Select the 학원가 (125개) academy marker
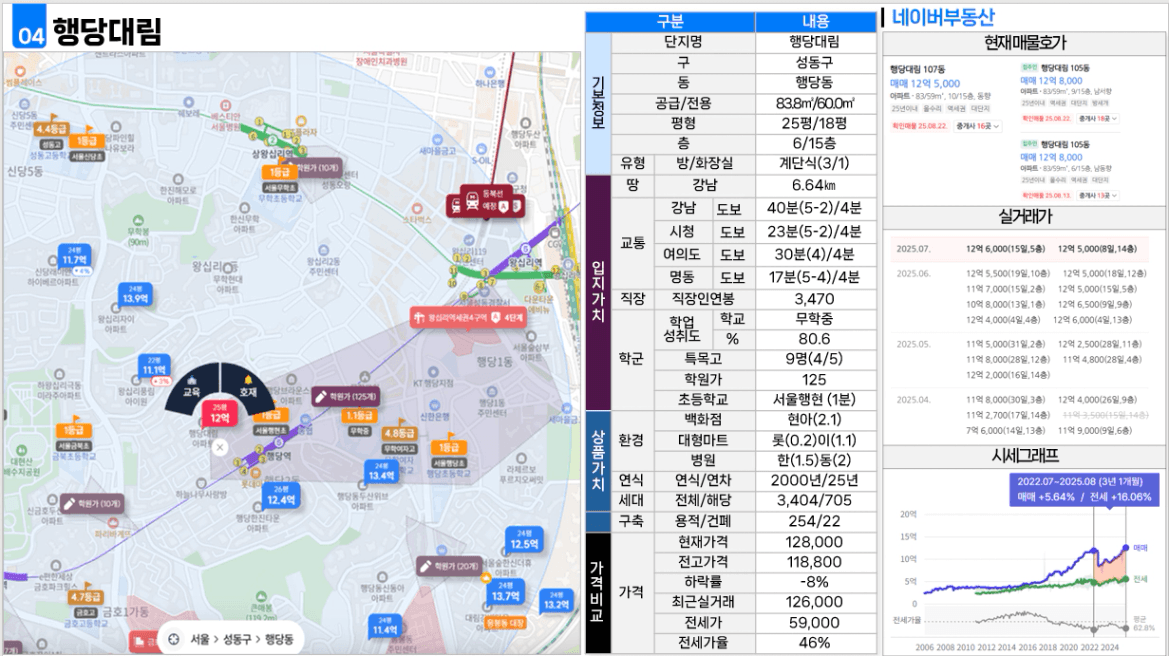The image size is (1169, 656). 345,397
